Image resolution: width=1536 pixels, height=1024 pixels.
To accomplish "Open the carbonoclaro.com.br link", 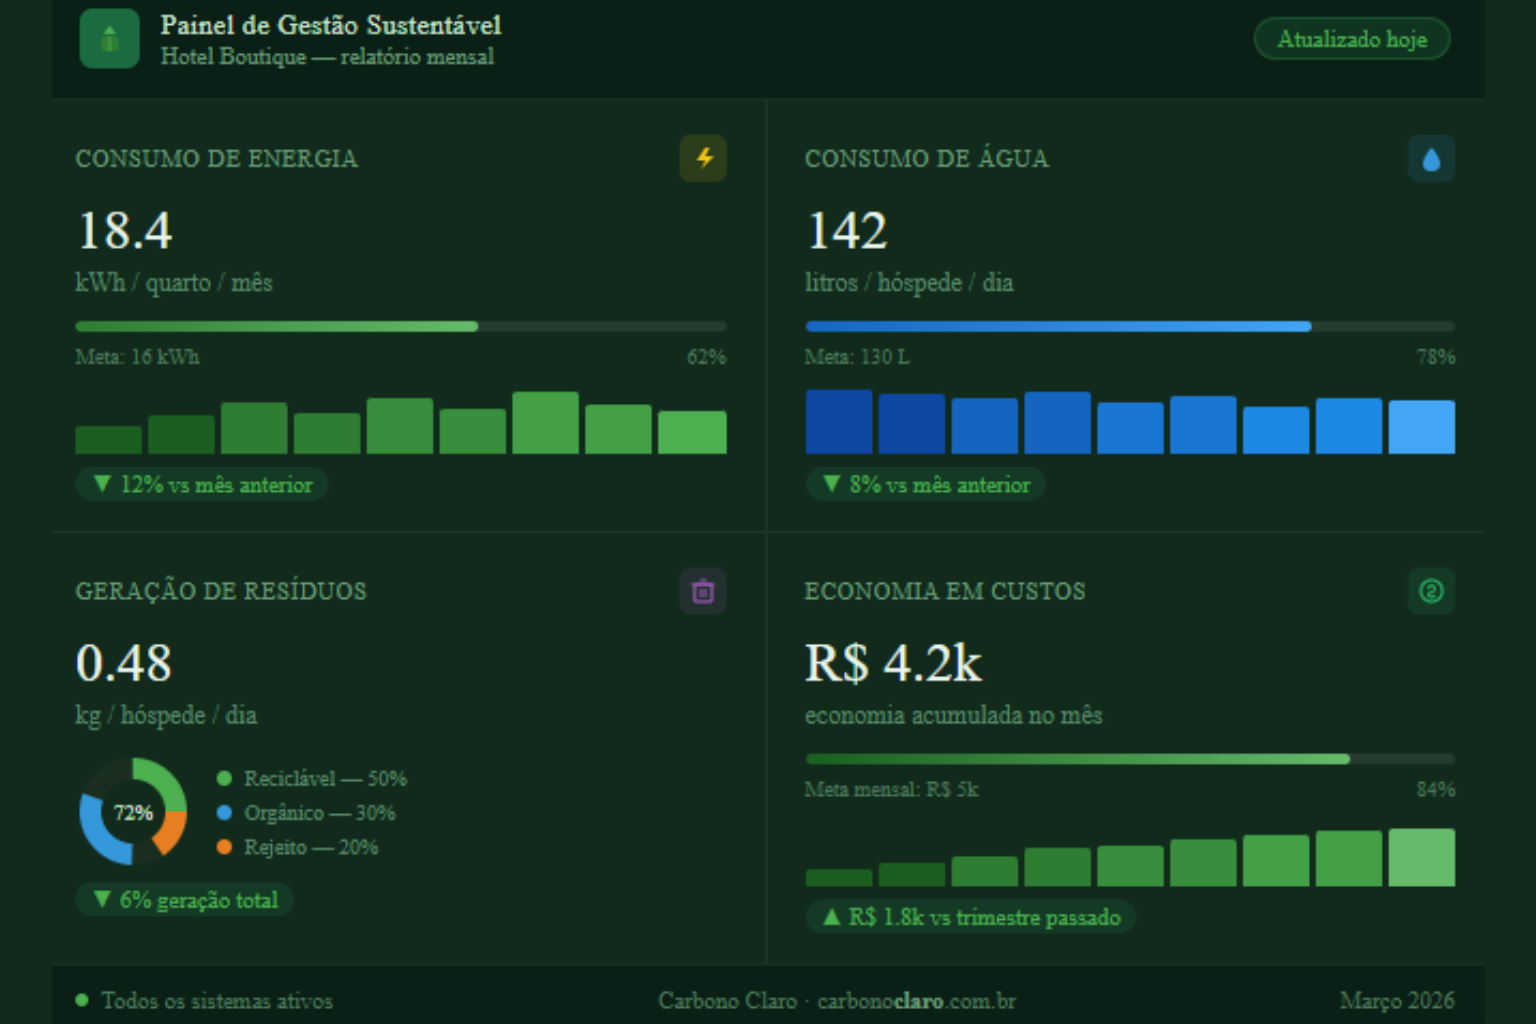I will click(916, 1000).
